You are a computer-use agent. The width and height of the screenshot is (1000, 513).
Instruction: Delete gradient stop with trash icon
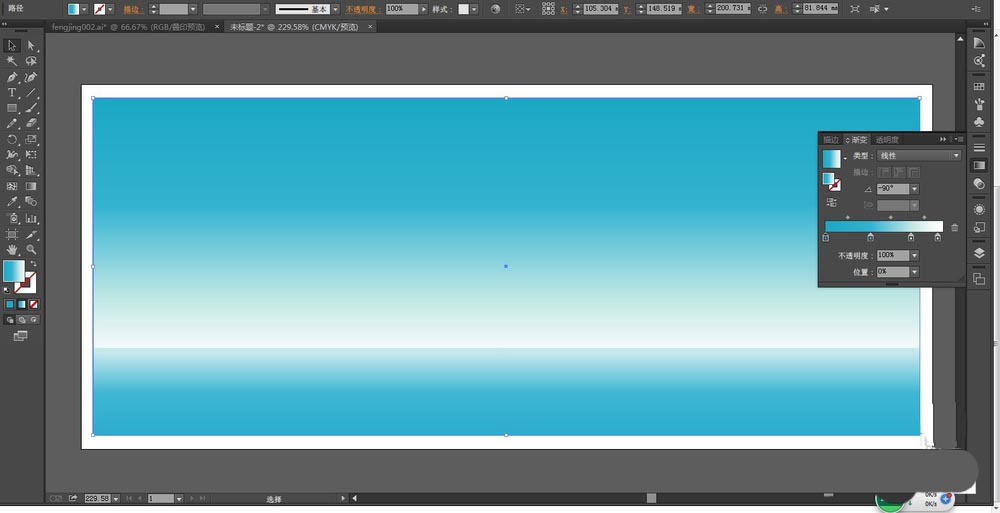(954, 227)
